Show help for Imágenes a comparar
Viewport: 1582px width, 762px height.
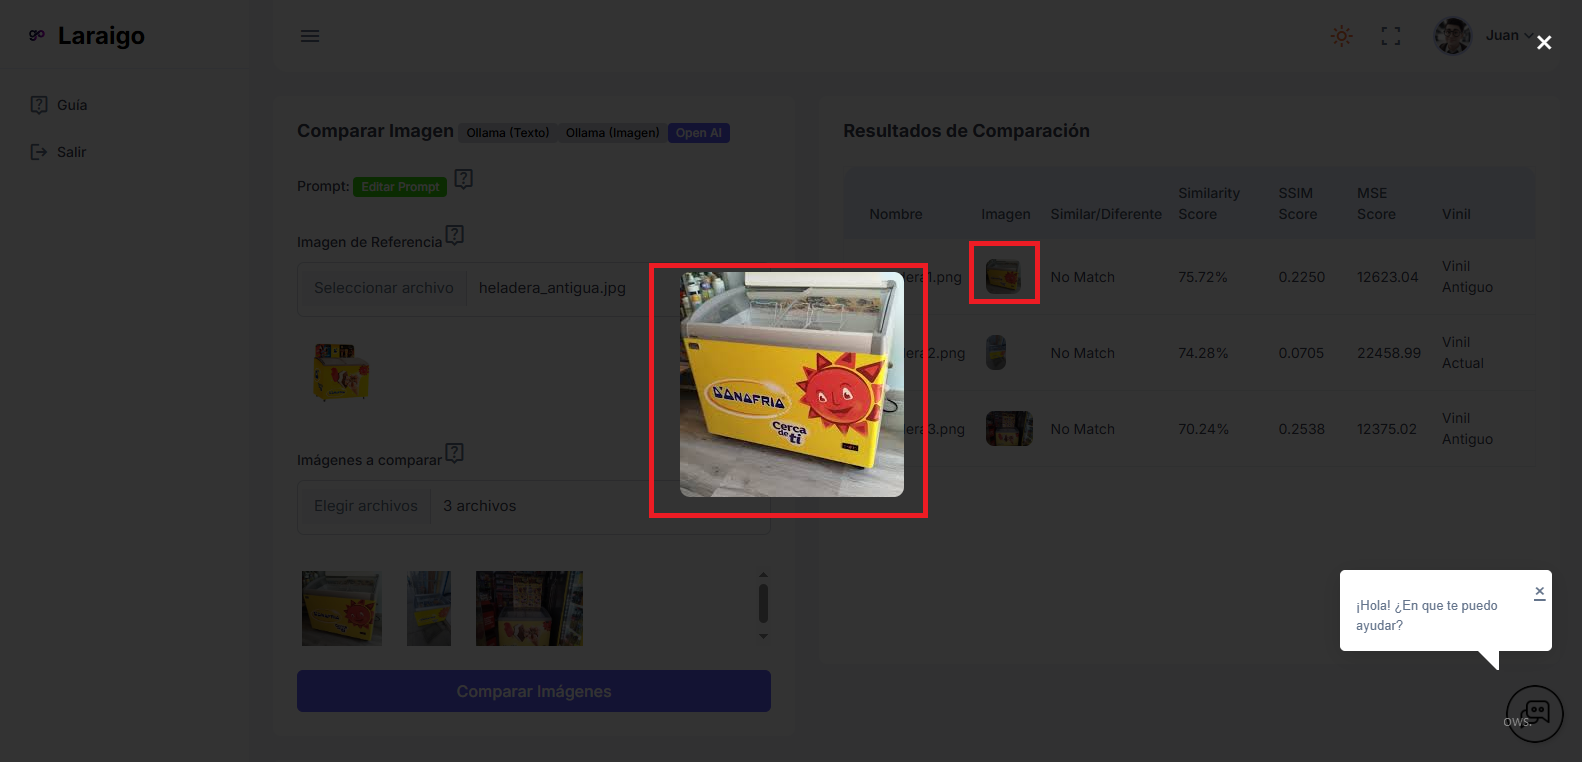coord(454,453)
